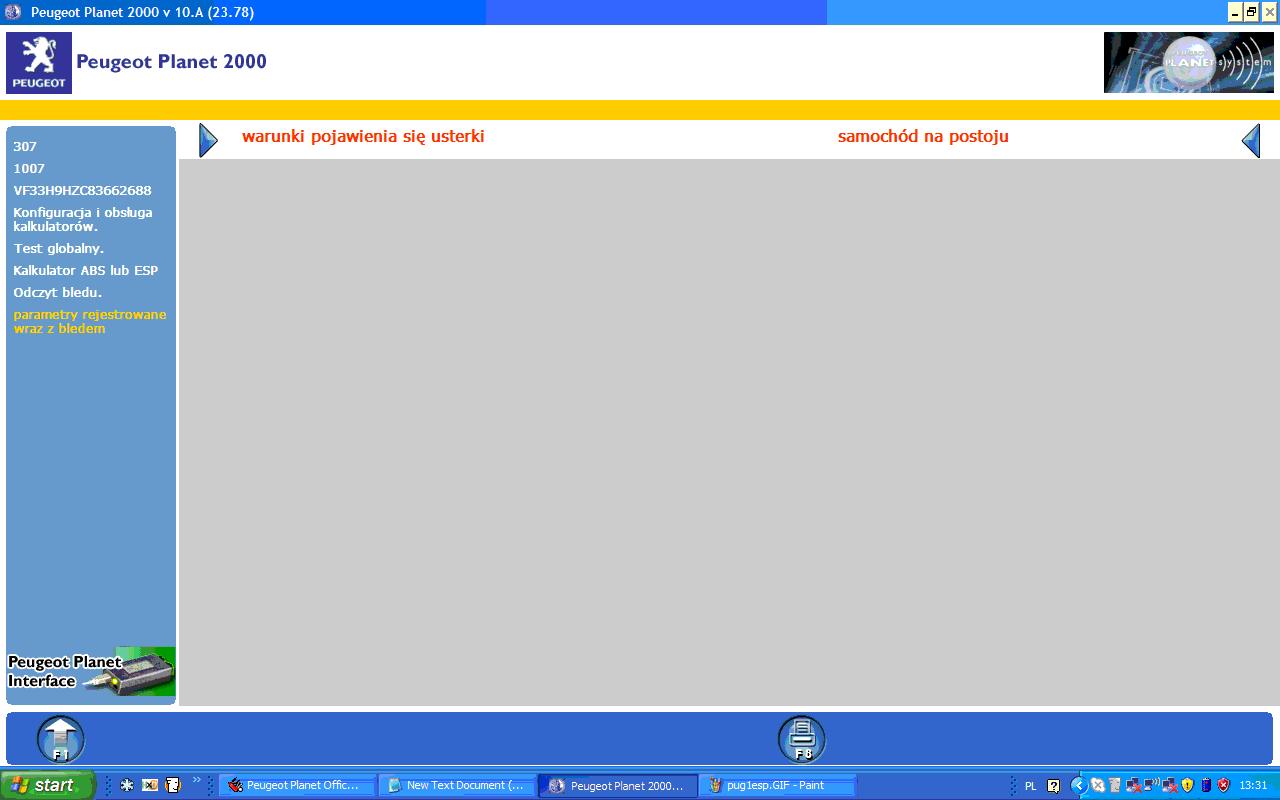The width and height of the screenshot is (1280, 800).
Task: Select '1007' in the sidebar
Action: point(29,168)
